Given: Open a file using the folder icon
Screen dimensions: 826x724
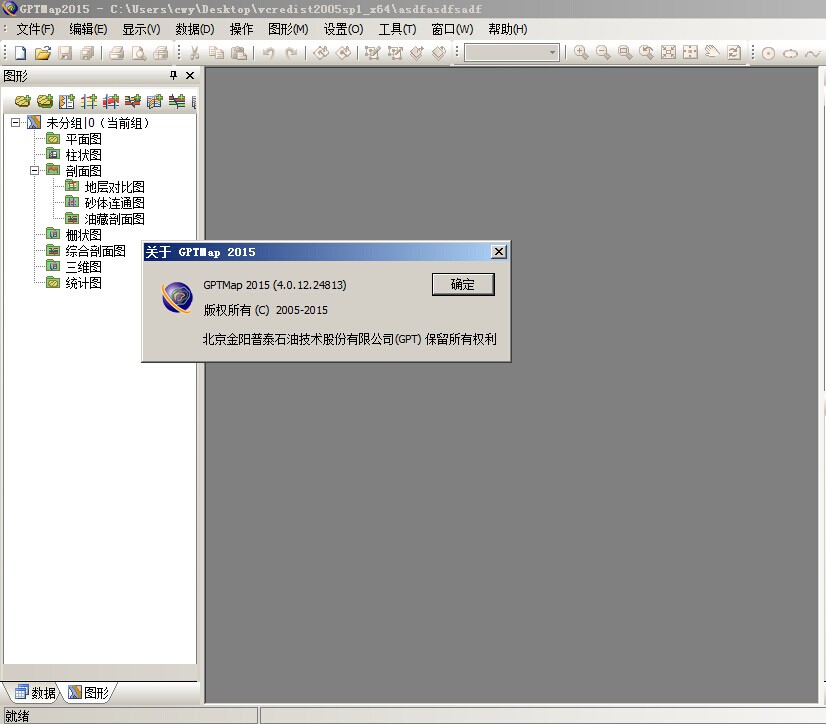Looking at the screenshot, I should [x=43, y=53].
